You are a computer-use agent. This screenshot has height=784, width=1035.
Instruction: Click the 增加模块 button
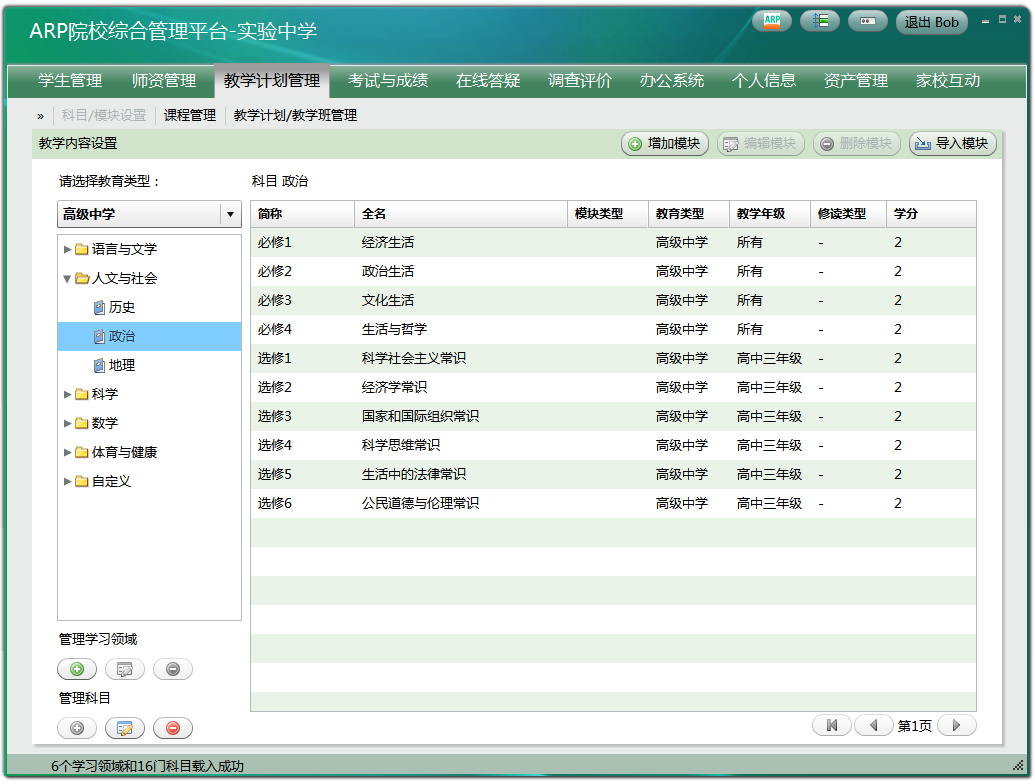(x=665, y=143)
